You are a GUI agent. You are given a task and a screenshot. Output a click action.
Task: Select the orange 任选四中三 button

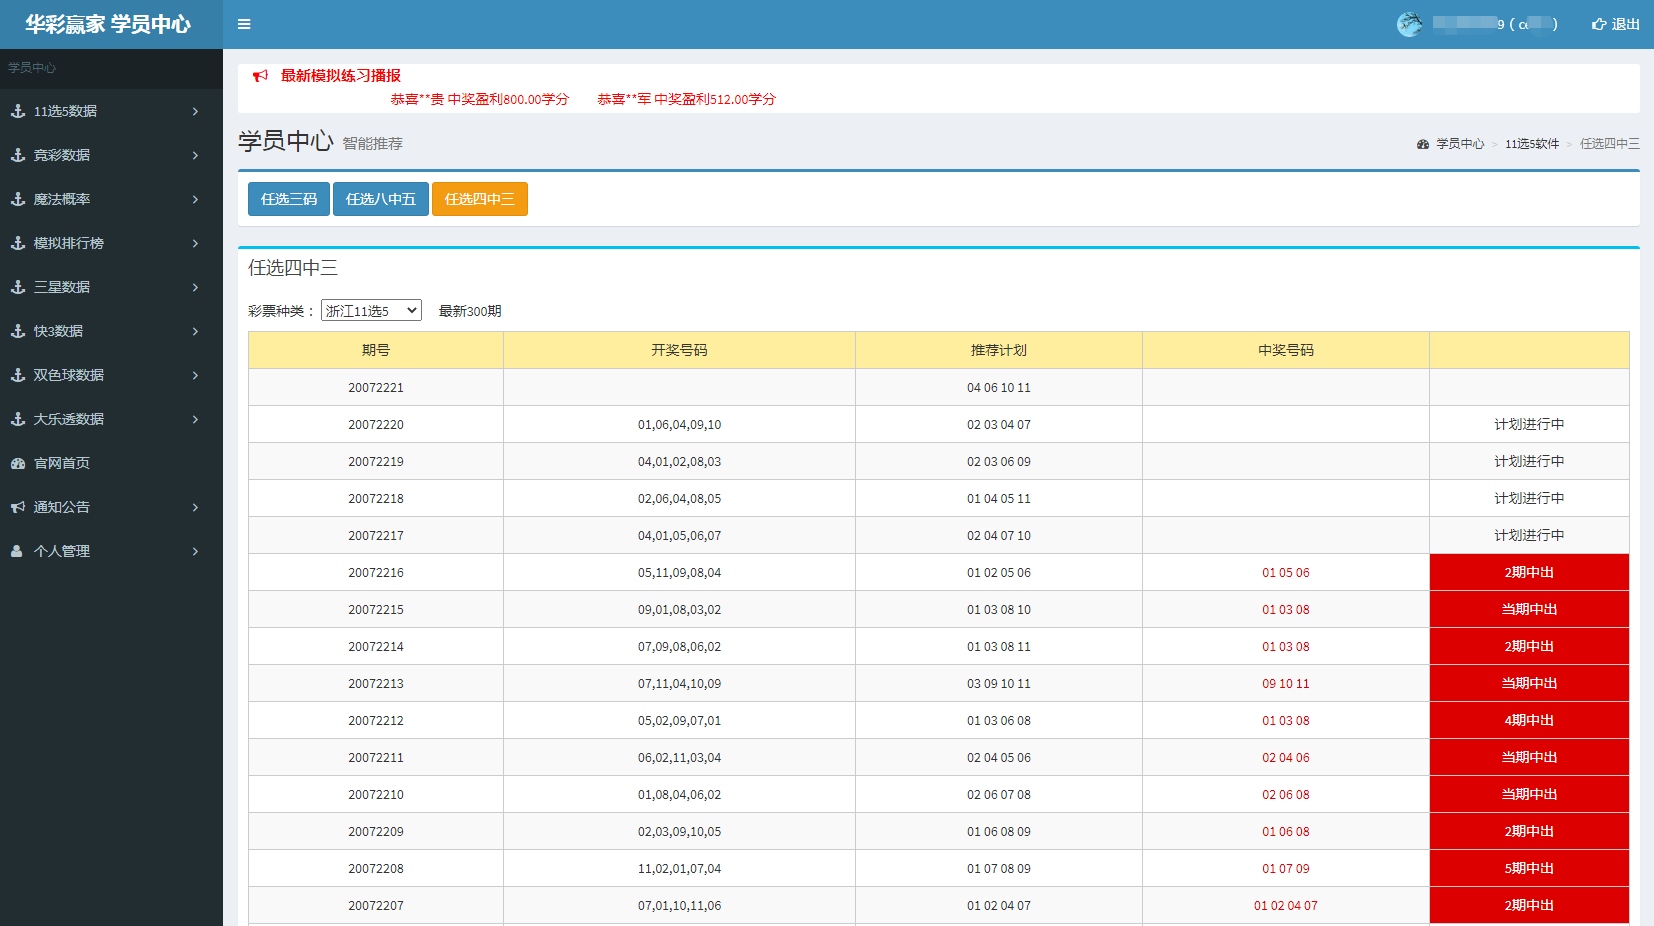[480, 199]
